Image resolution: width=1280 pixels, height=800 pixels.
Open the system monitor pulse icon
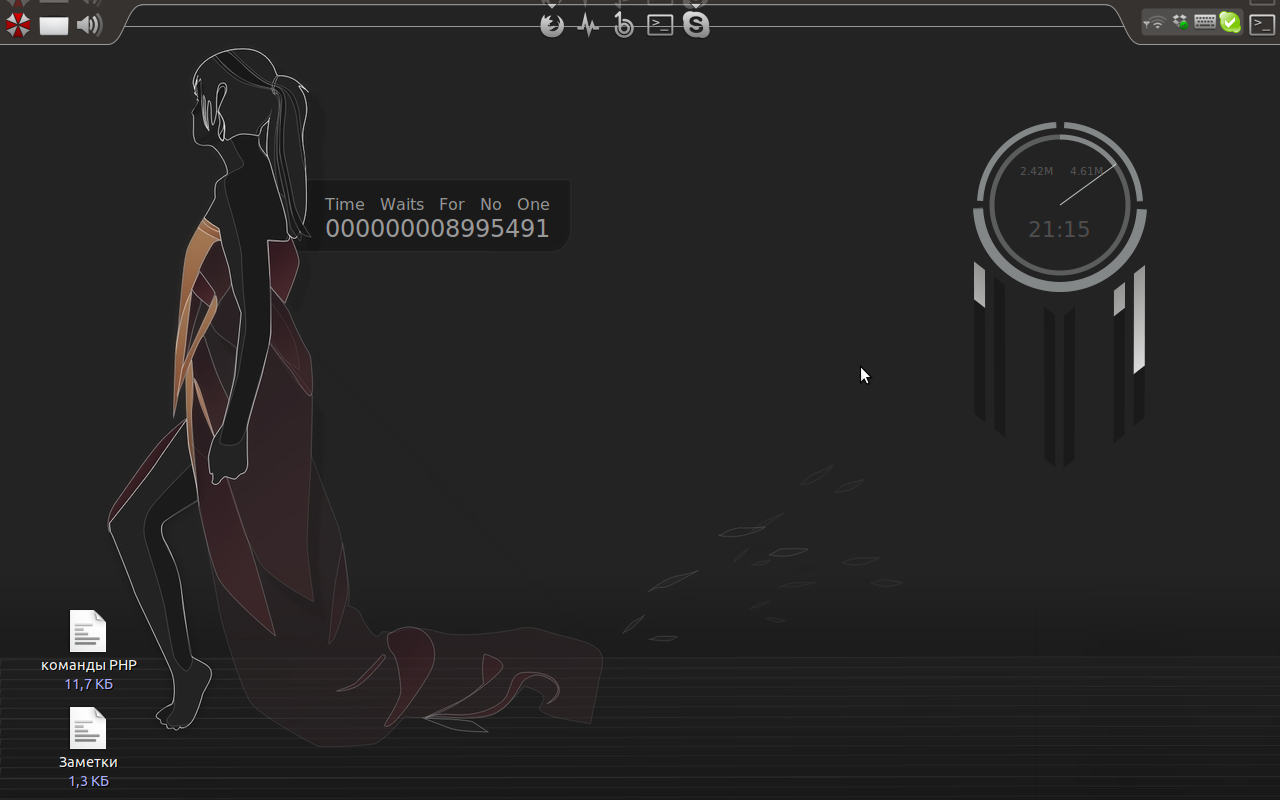pos(588,25)
